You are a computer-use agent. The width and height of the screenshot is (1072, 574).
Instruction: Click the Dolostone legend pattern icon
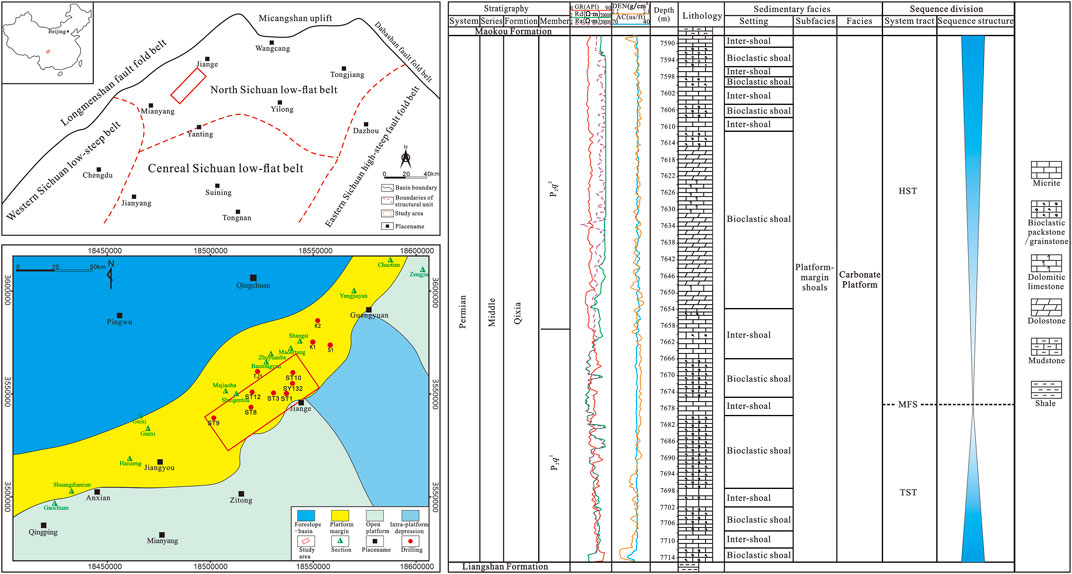coord(1046,305)
